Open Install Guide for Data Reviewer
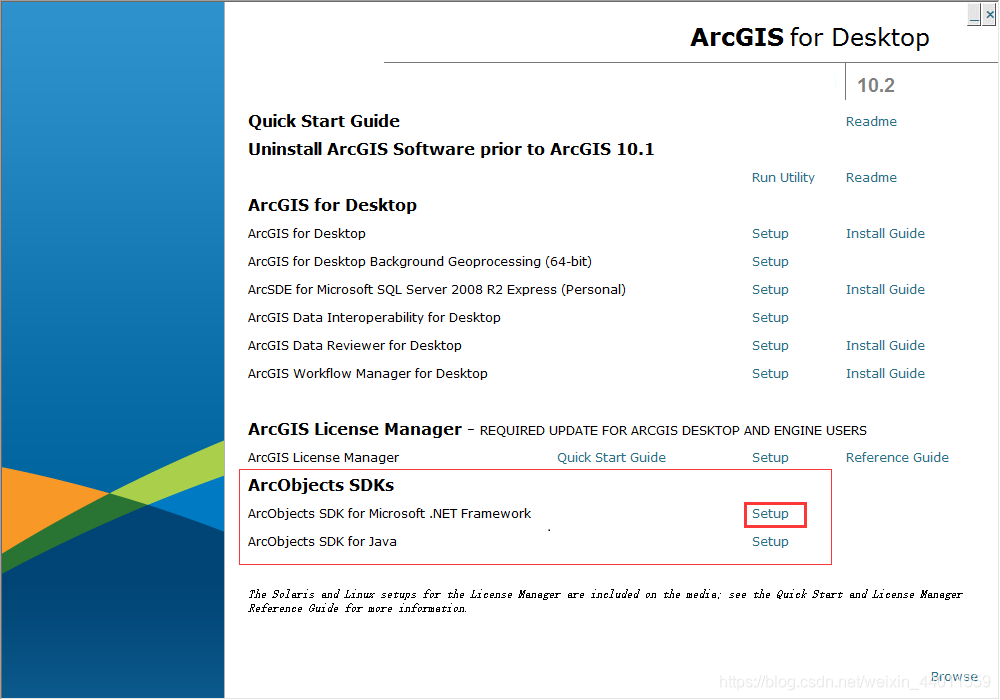Image resolution: width=1000 pixels, height=700 pixels. (885, 346)
